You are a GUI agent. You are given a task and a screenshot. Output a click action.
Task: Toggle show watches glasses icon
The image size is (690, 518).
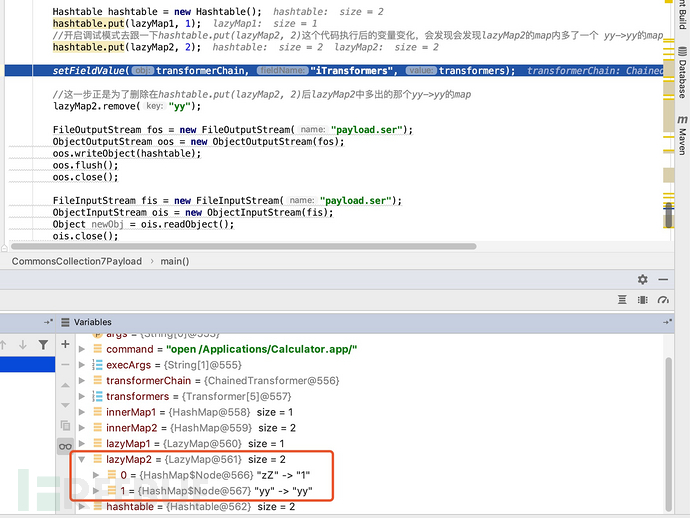65,447
